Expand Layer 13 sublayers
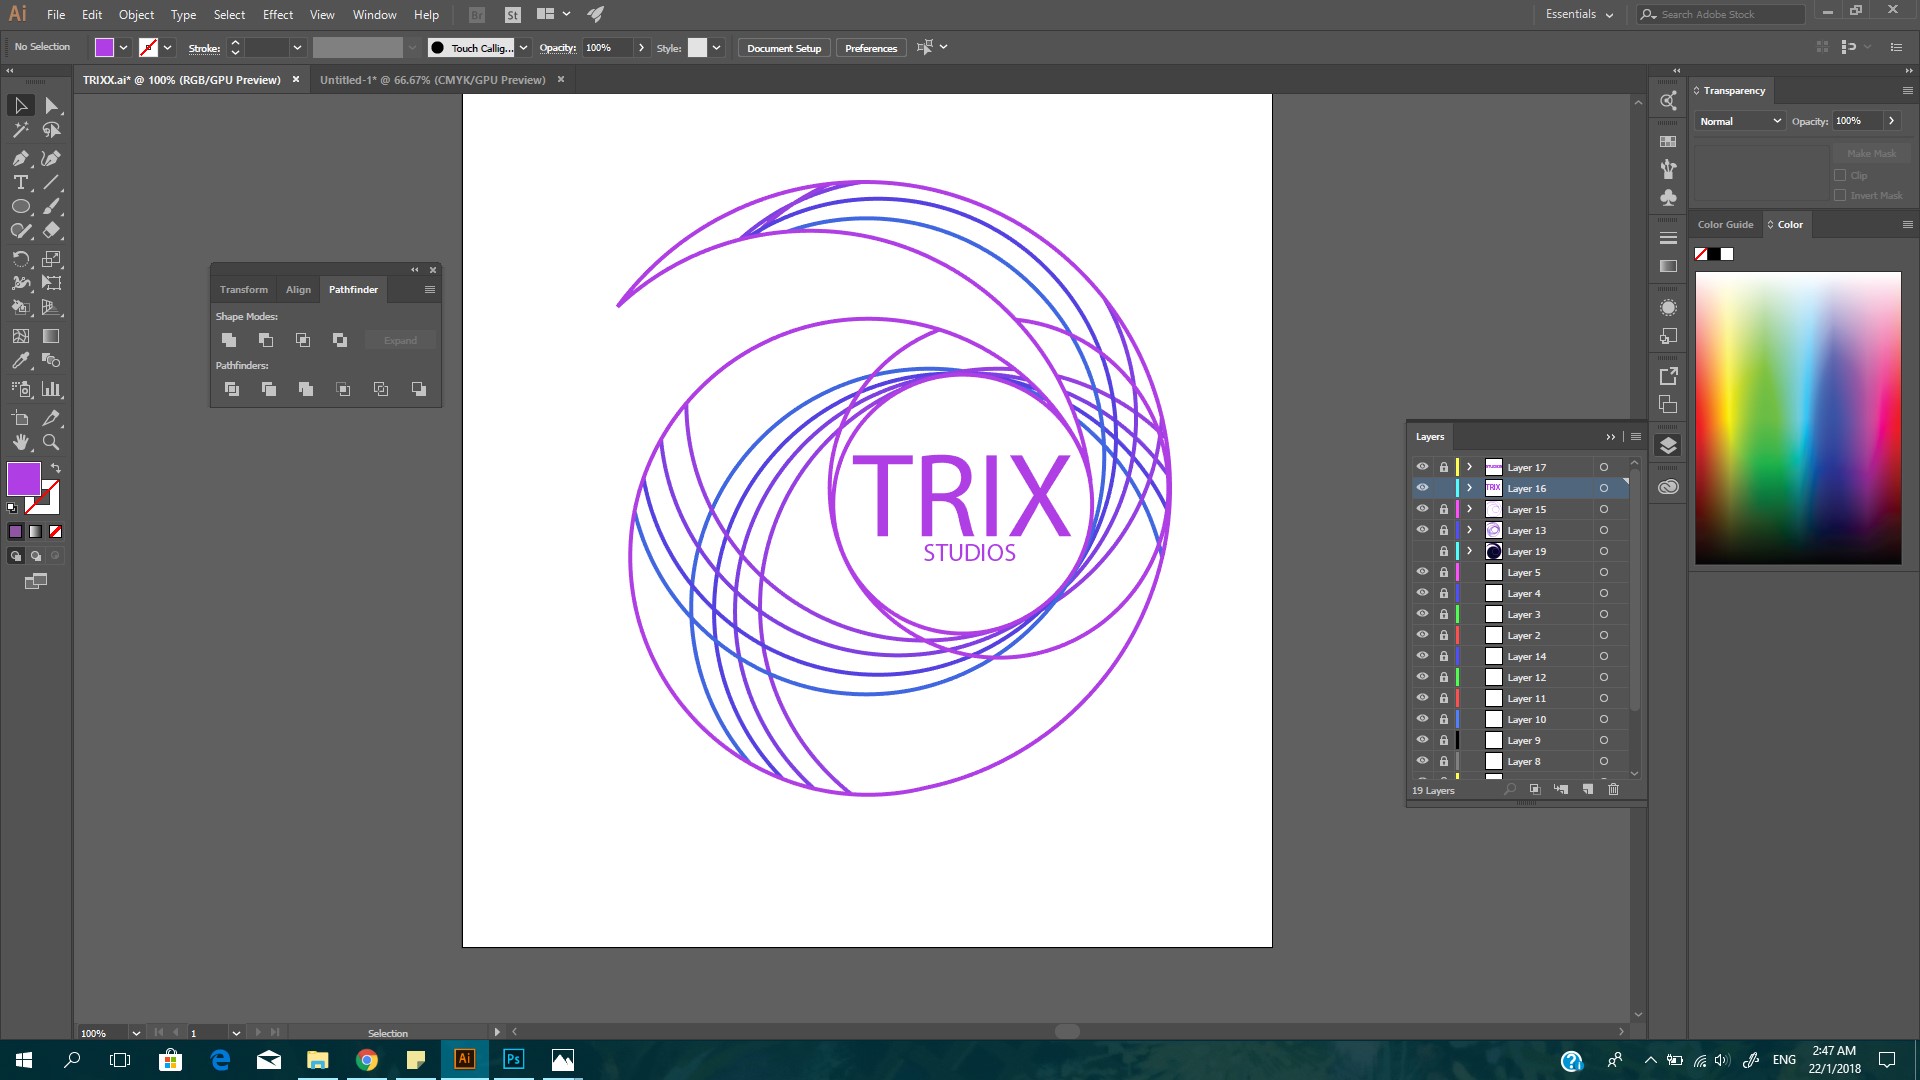 (1469, 530)
